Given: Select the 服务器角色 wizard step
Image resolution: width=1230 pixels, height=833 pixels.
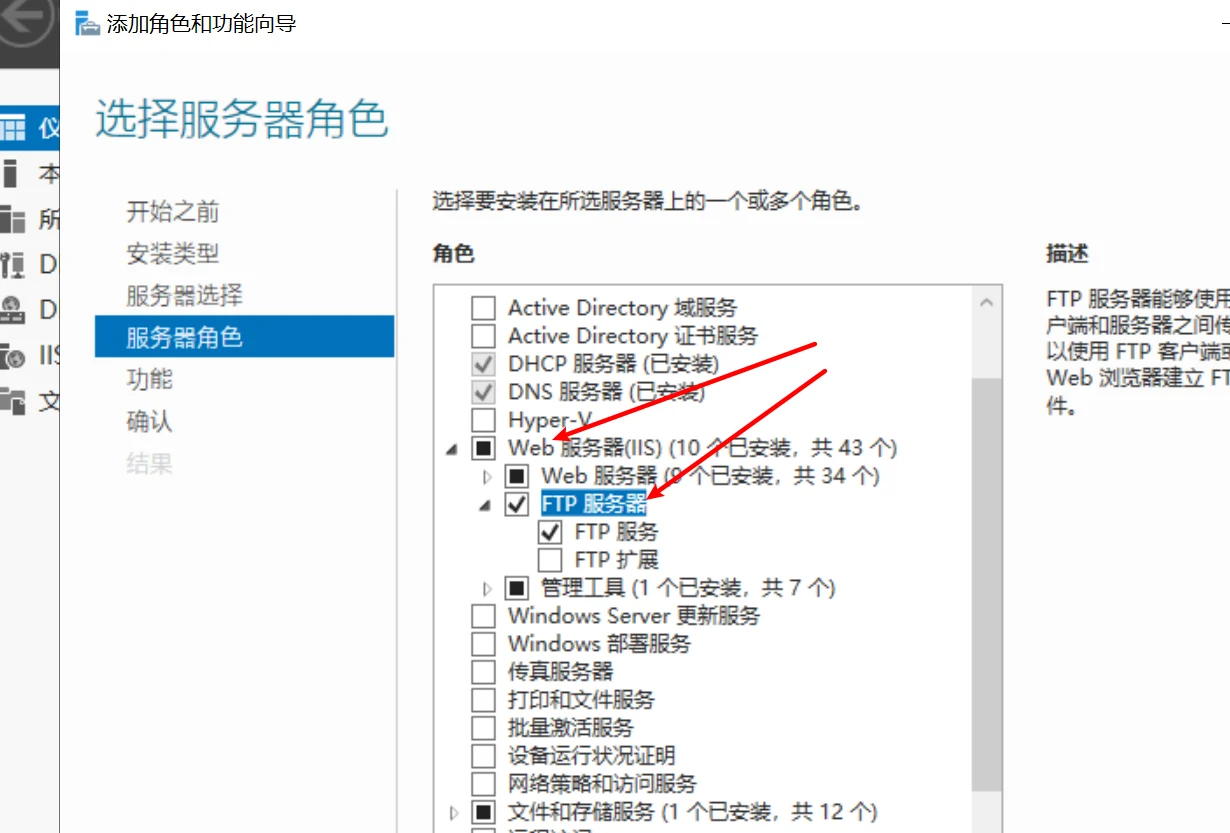Looking at the screenshot, I should [245, 337].
